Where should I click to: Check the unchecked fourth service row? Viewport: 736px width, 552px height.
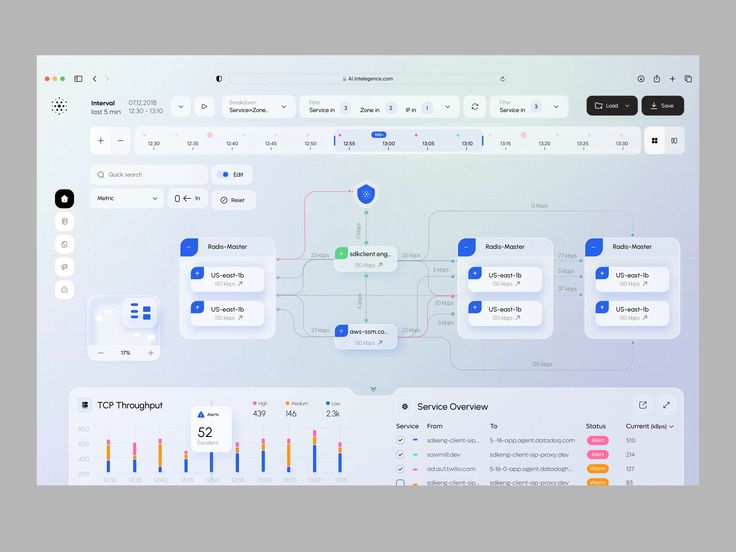click(x=400, y=483)
